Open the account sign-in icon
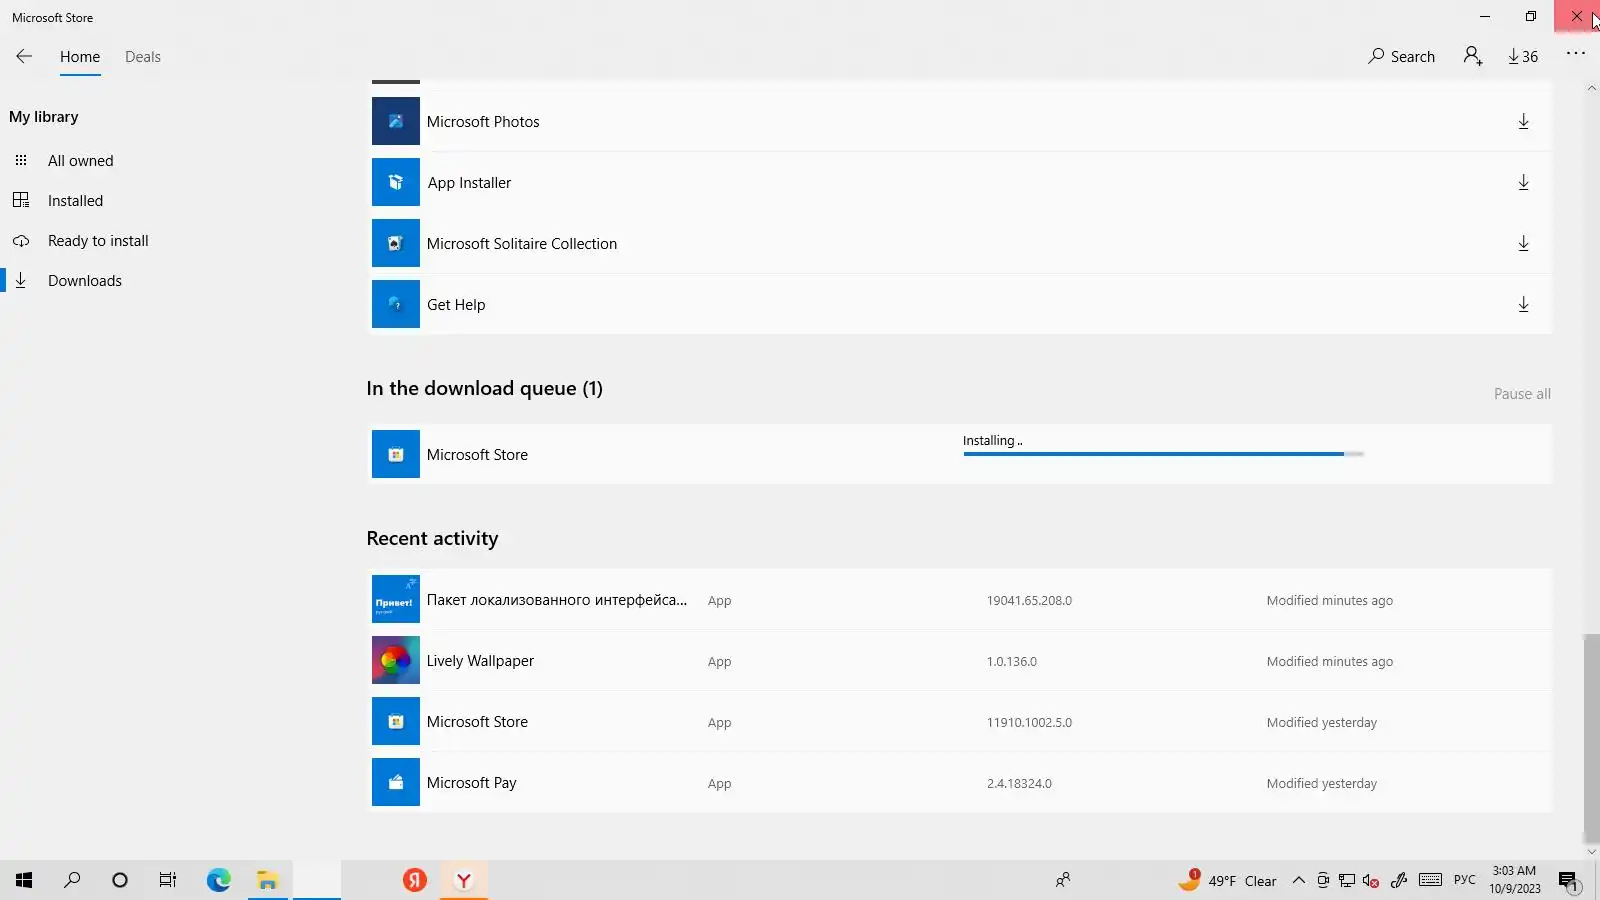Image resolution: width=1600 pixels, height=900 pixels. [x=1472, y=56]
